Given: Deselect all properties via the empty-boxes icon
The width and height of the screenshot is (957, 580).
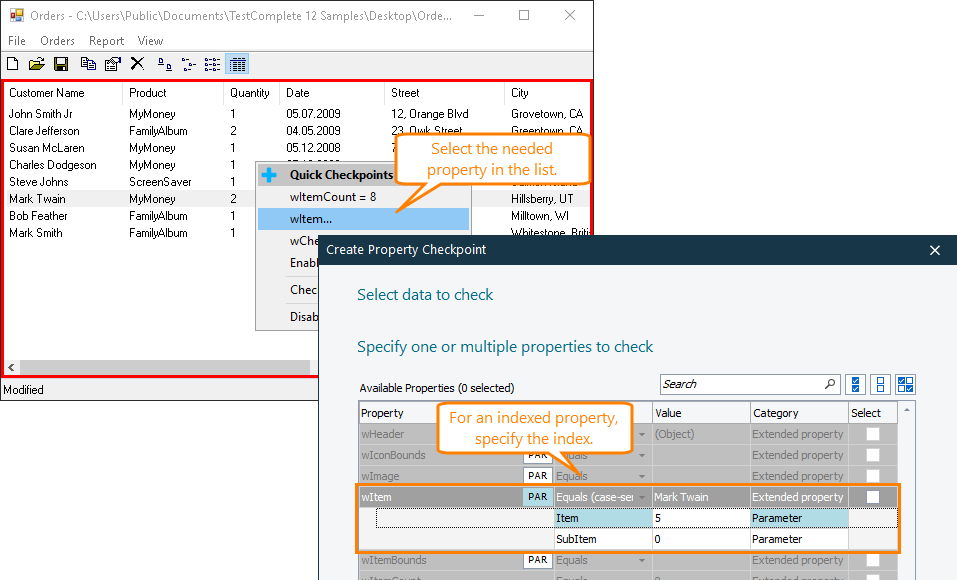Looking at the screenshot, I should click(880, 384).
